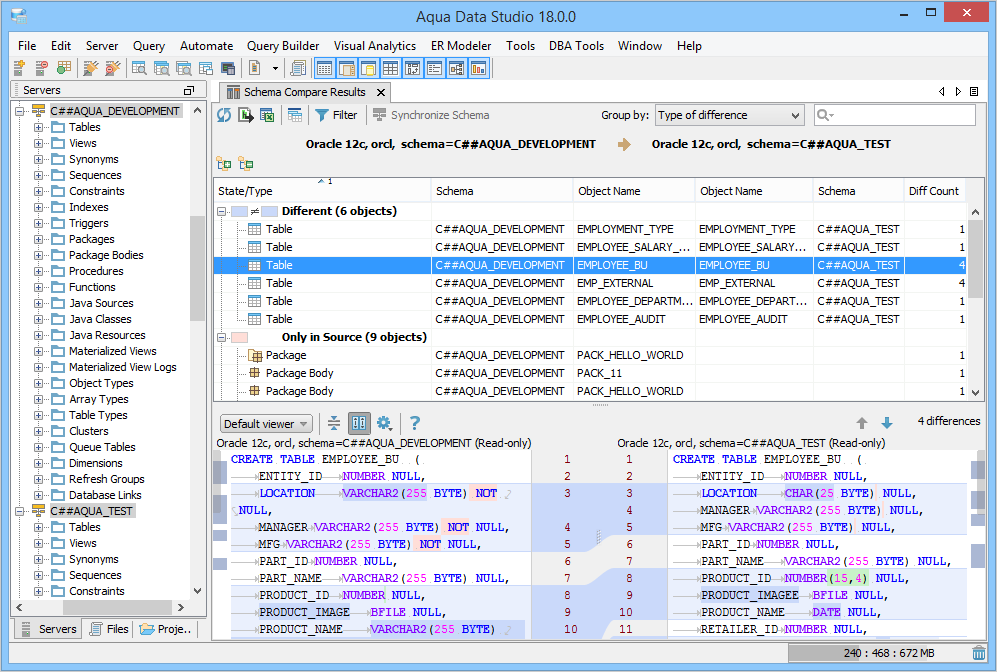Viewport: 997px width, 672px height.
Task: Click the register server icon in toolbar
Action: tap(19, 68)
